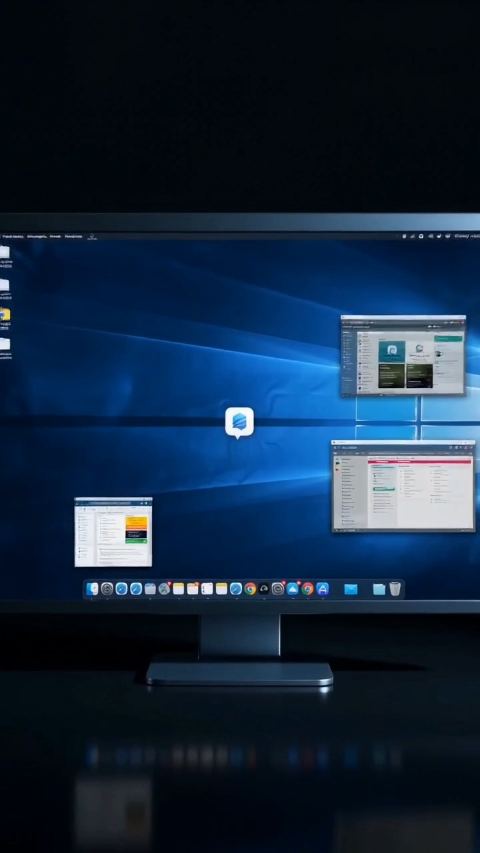Launch Chrome left of the black dock icon
The height and width of the screenshot is (853, 480).
[x=250, y=589]
